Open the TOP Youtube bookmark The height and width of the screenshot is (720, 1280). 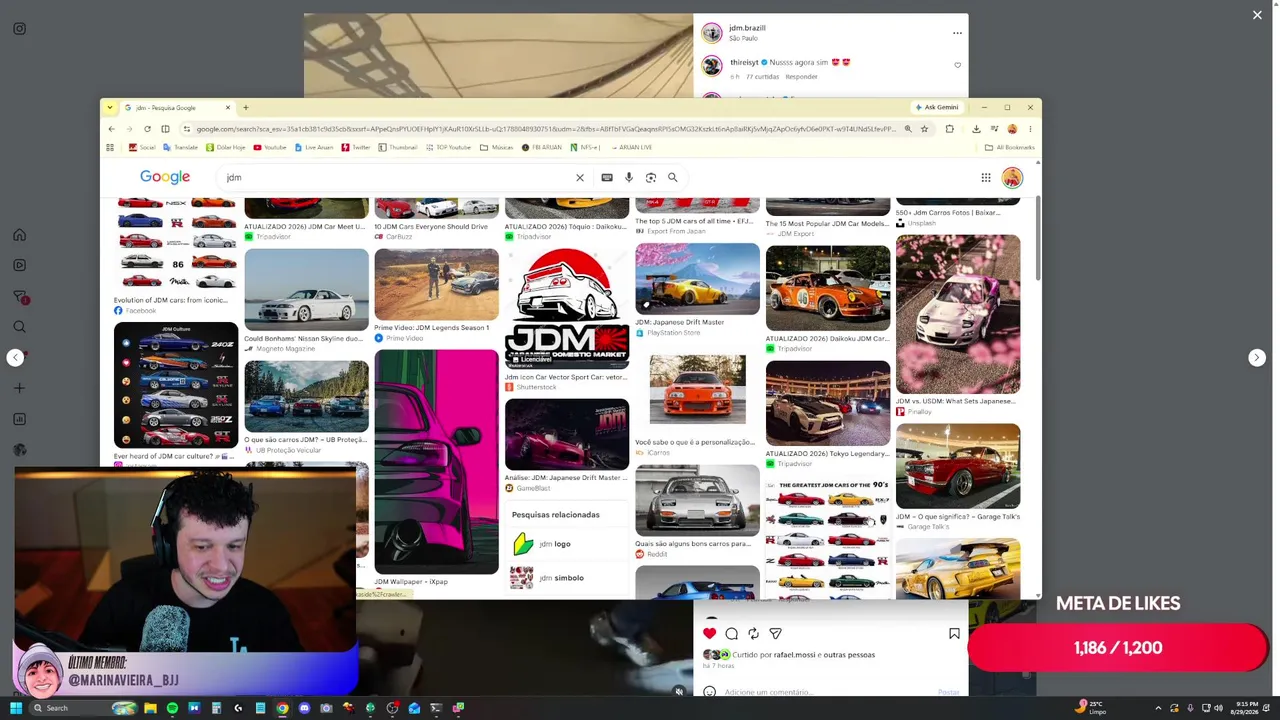point(448,147)
